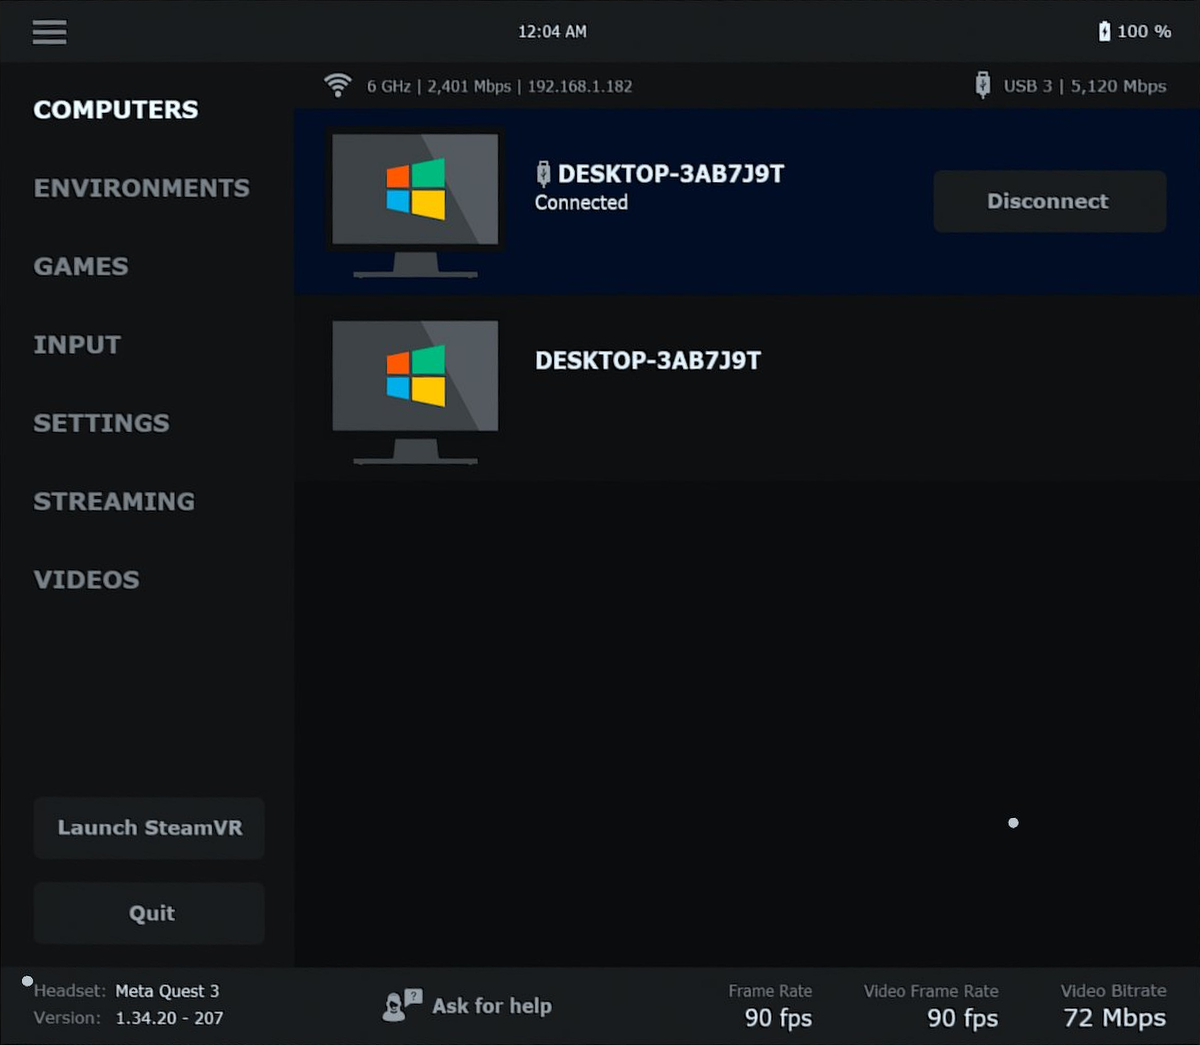Click the 100 % battery text
This screenshot has height=1045, width=1200.
(1144, 32)
